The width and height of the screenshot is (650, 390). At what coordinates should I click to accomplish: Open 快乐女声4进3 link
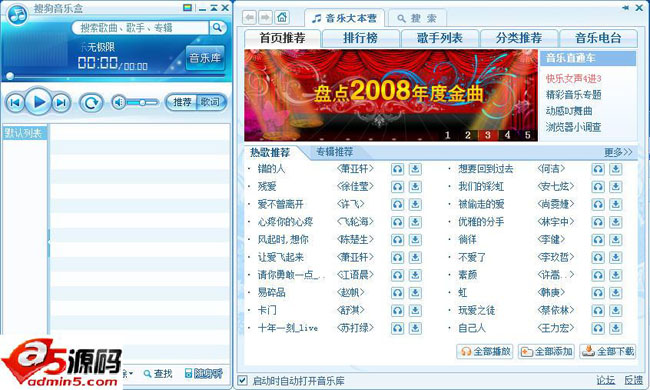click(573, 79)
